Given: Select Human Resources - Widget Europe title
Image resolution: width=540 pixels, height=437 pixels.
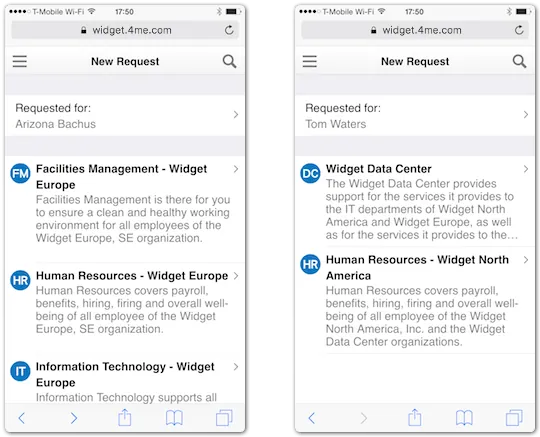Looking at the screenshot, I should tap(132, 276).
